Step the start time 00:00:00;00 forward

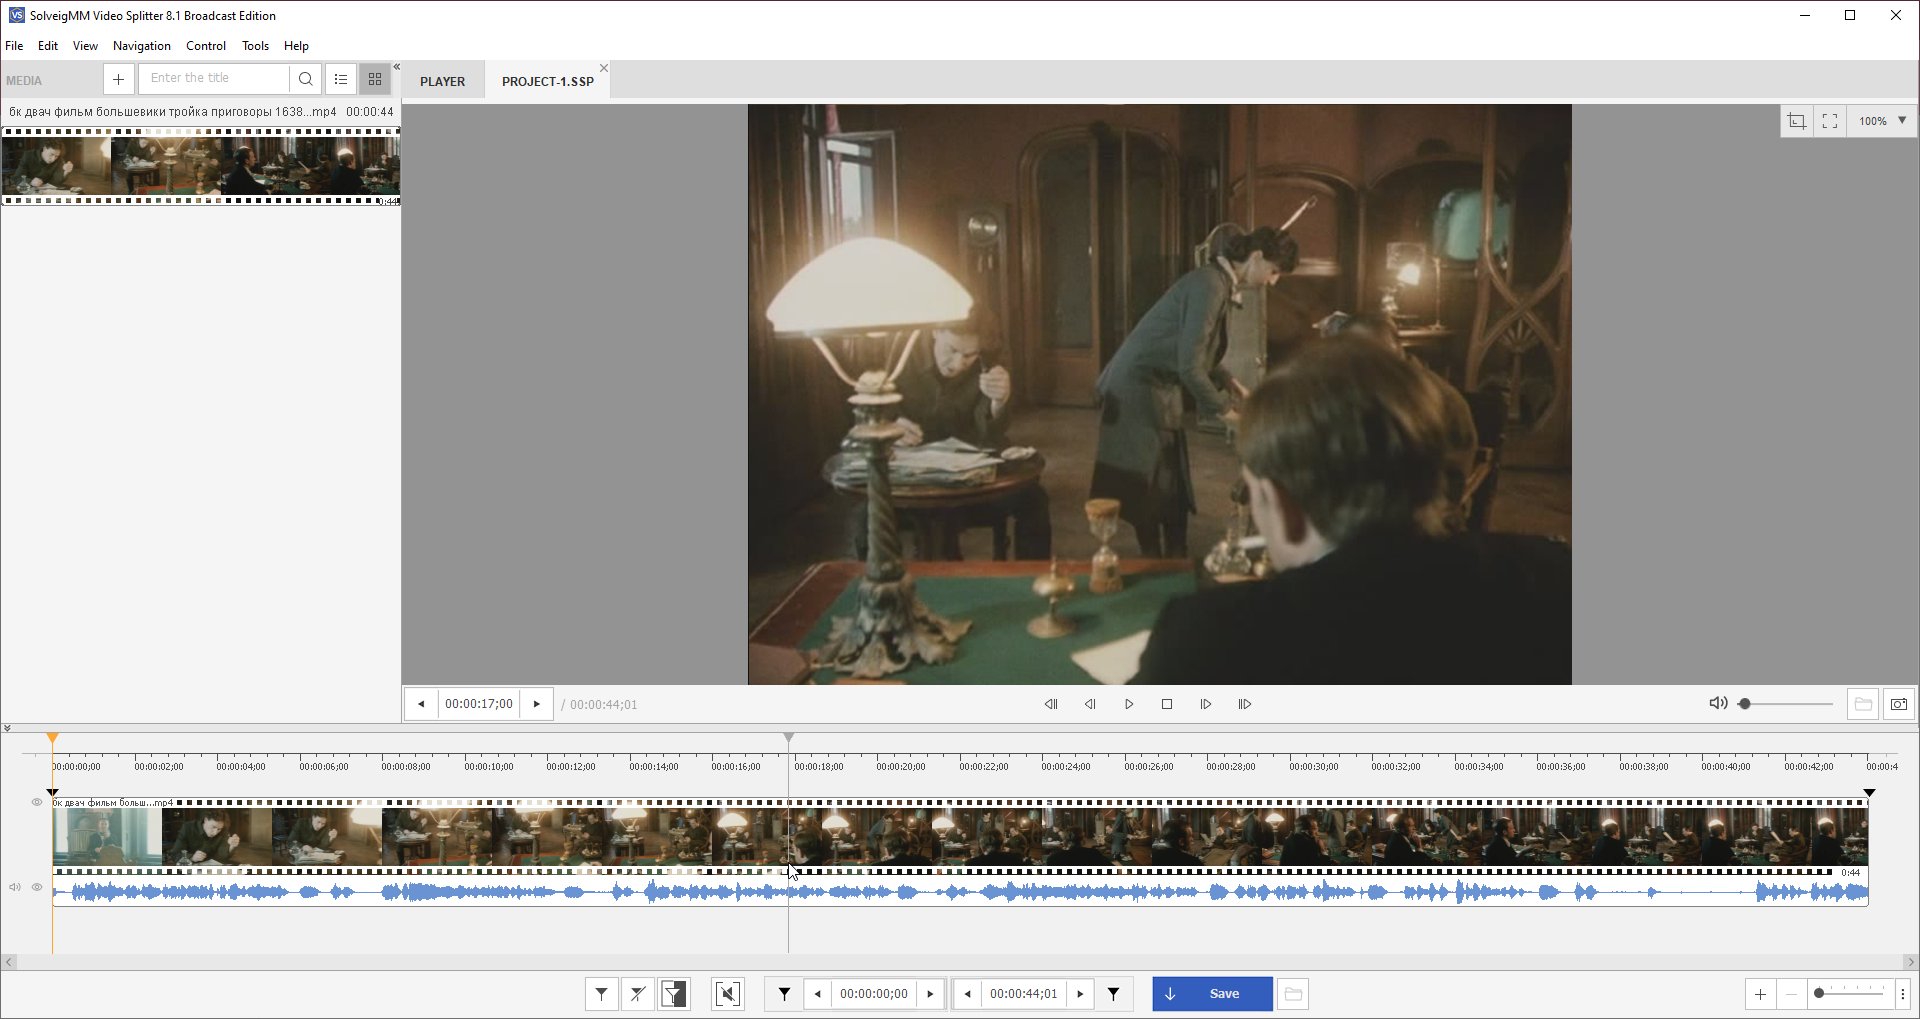930,994
